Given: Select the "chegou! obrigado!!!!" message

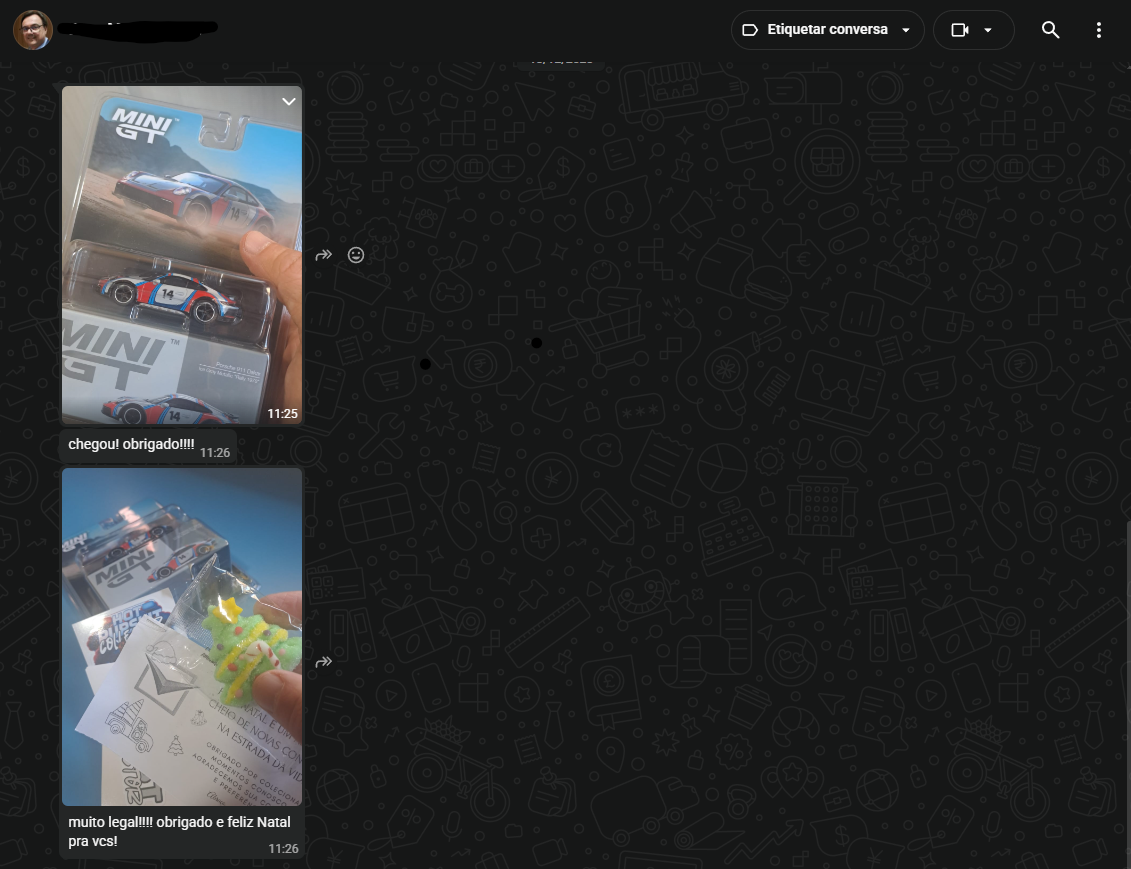Looking at the screenshot, I should point(131,444).
